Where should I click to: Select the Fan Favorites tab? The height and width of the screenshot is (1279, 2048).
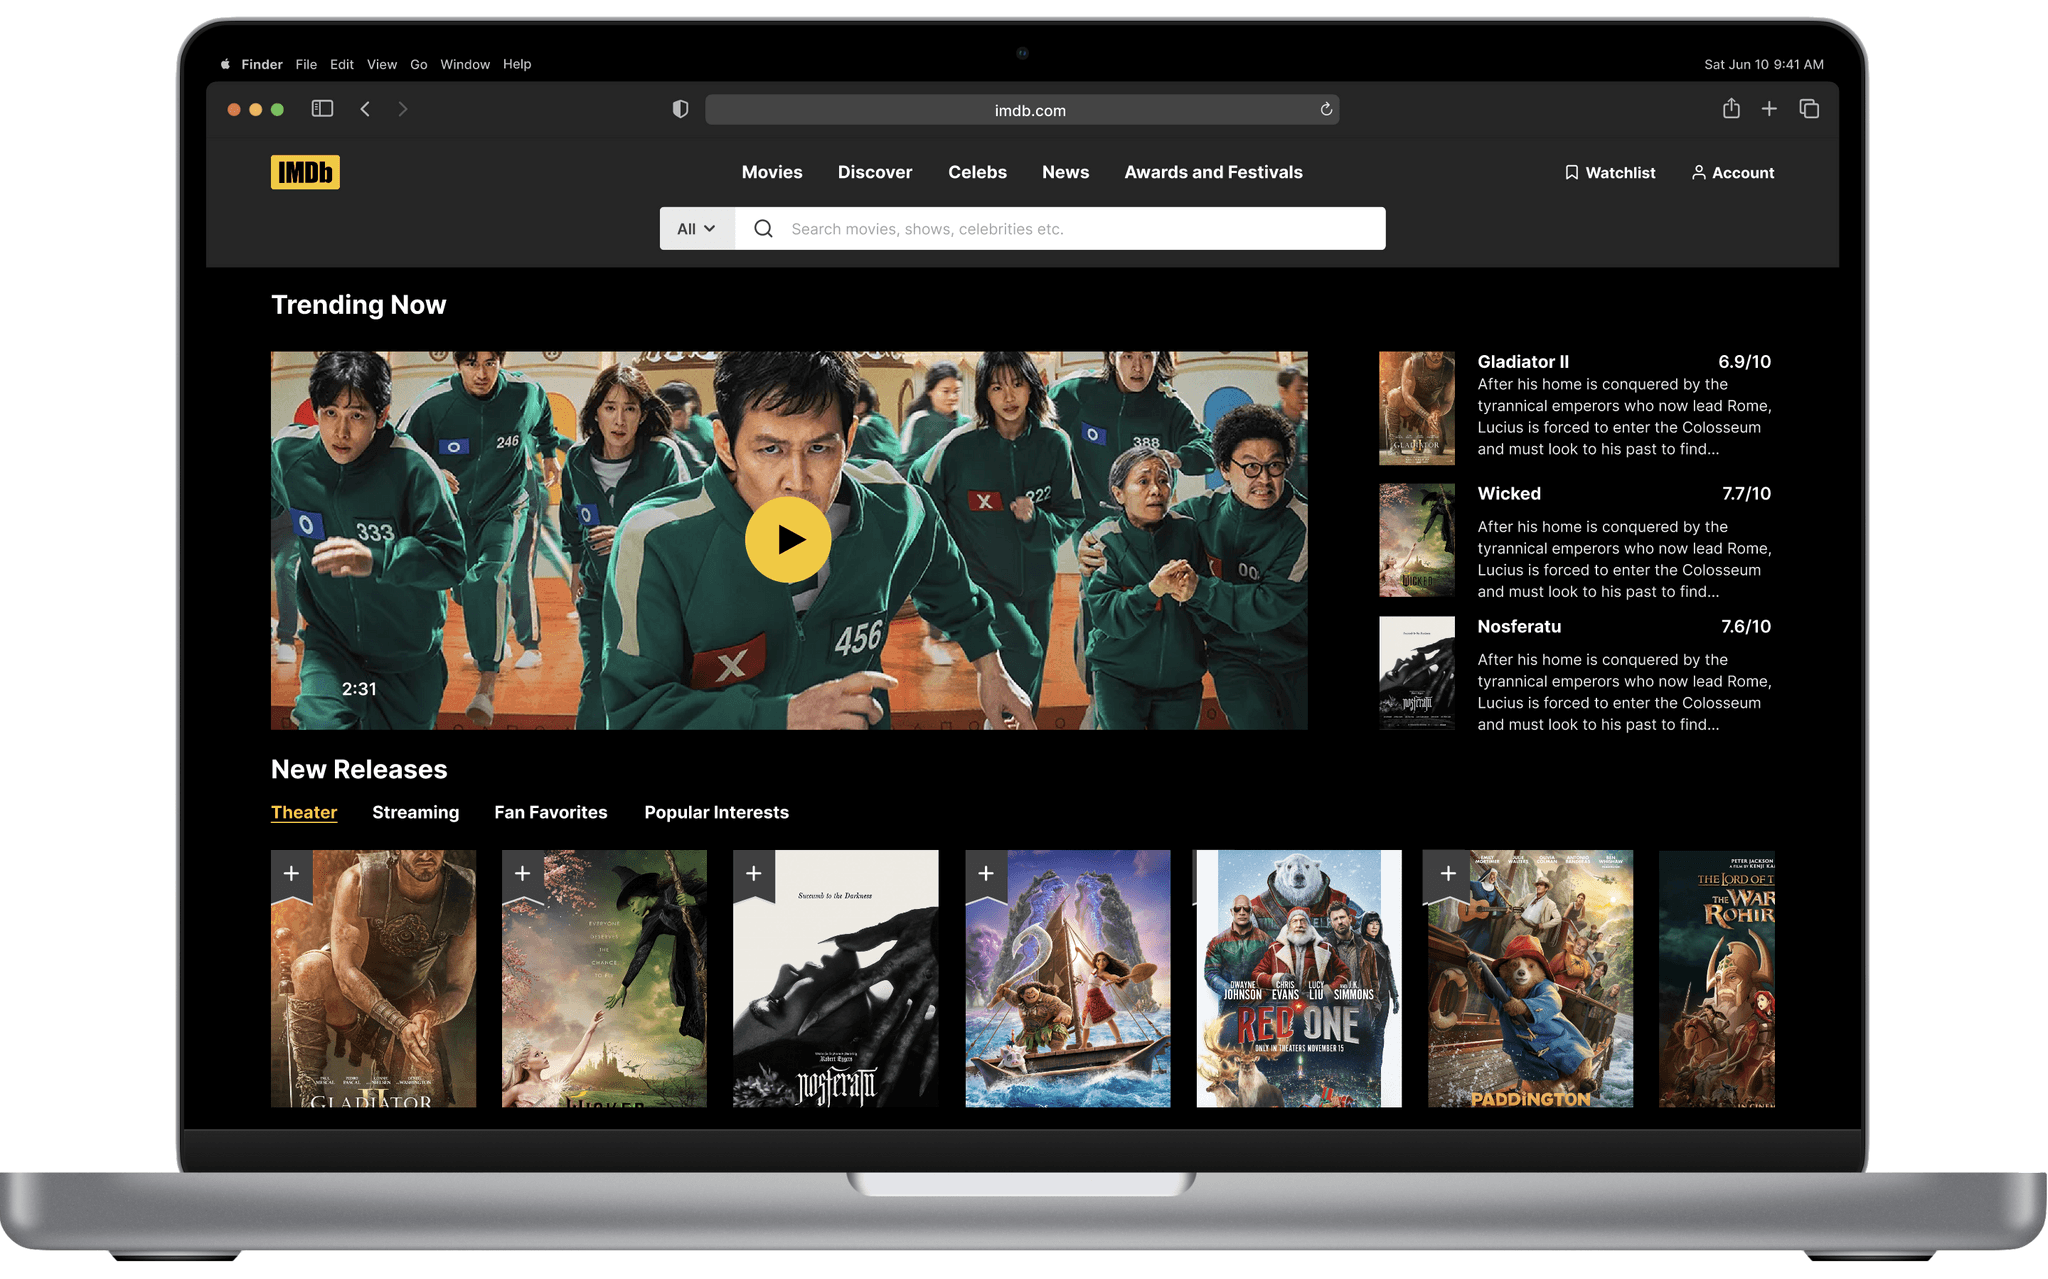[x=550, y=812]
